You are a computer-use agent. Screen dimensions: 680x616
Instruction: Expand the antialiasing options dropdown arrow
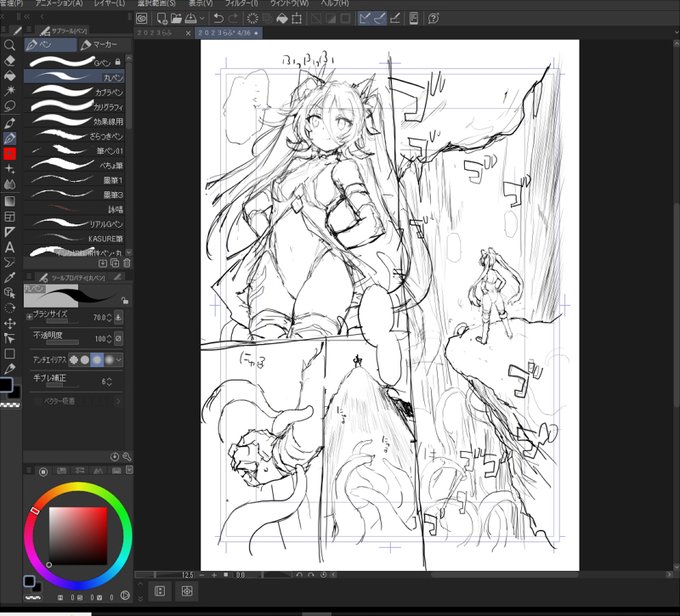pyautogui.click(x=118, y=360)
